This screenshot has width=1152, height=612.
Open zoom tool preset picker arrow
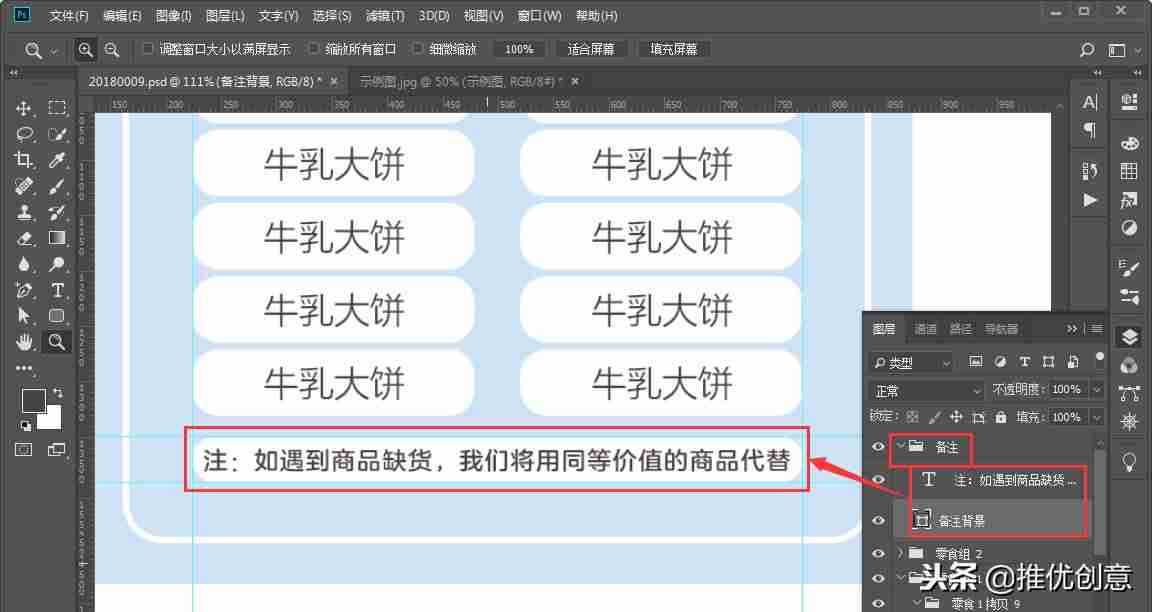[54, 51]
